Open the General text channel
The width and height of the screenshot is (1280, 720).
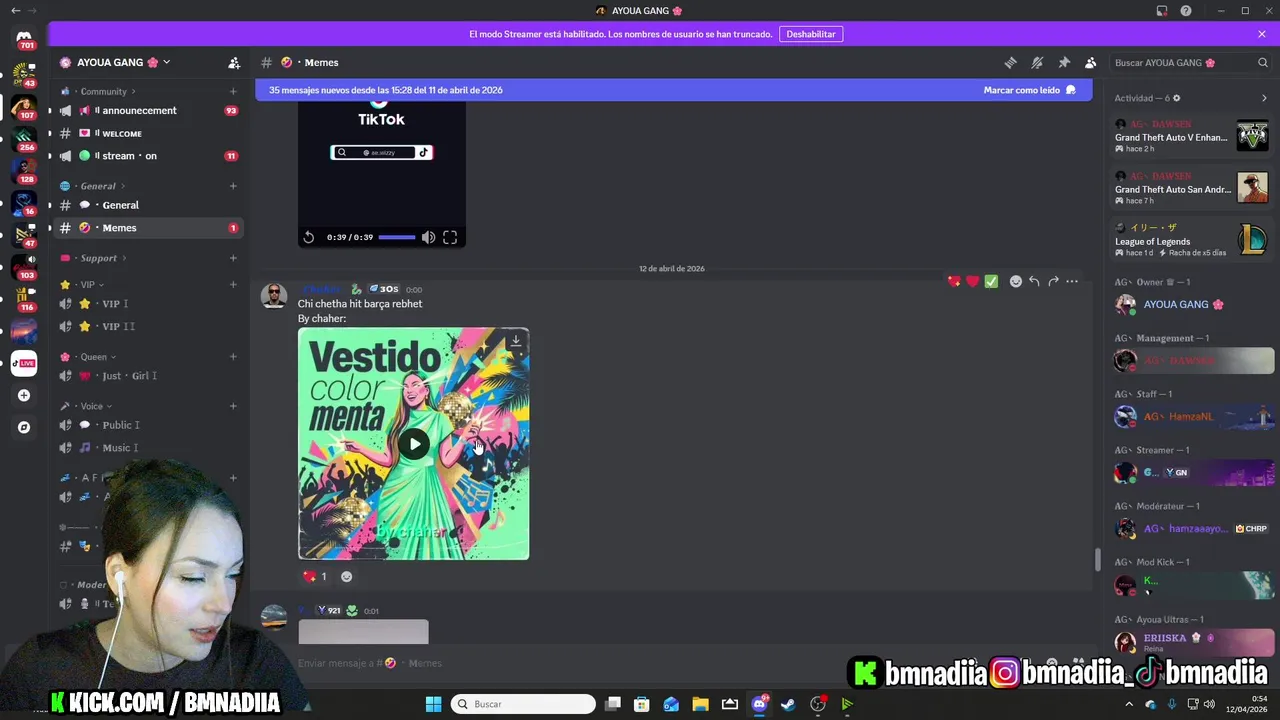tap(149, 205)
